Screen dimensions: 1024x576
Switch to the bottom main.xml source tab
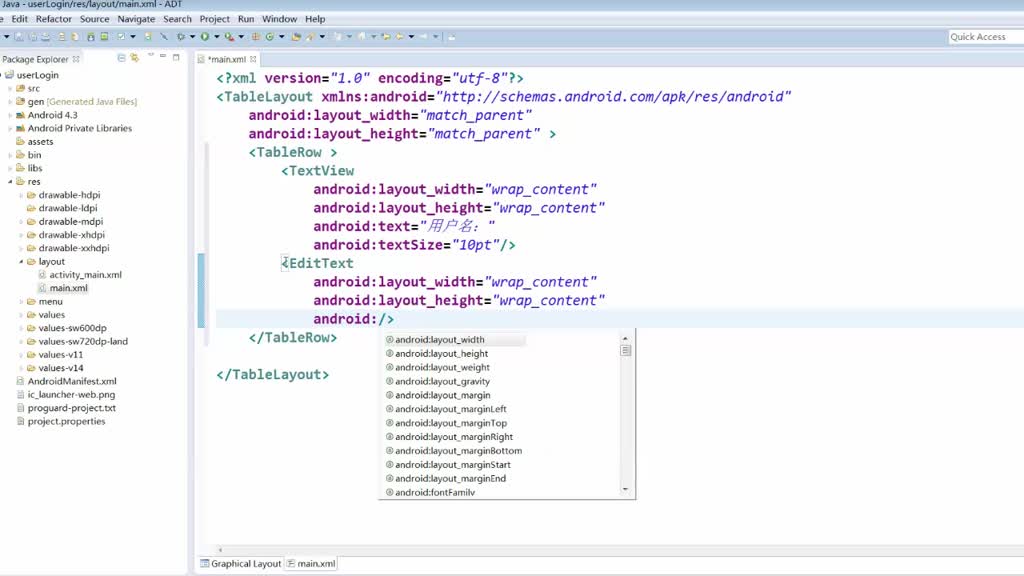(x=312, y=564)
